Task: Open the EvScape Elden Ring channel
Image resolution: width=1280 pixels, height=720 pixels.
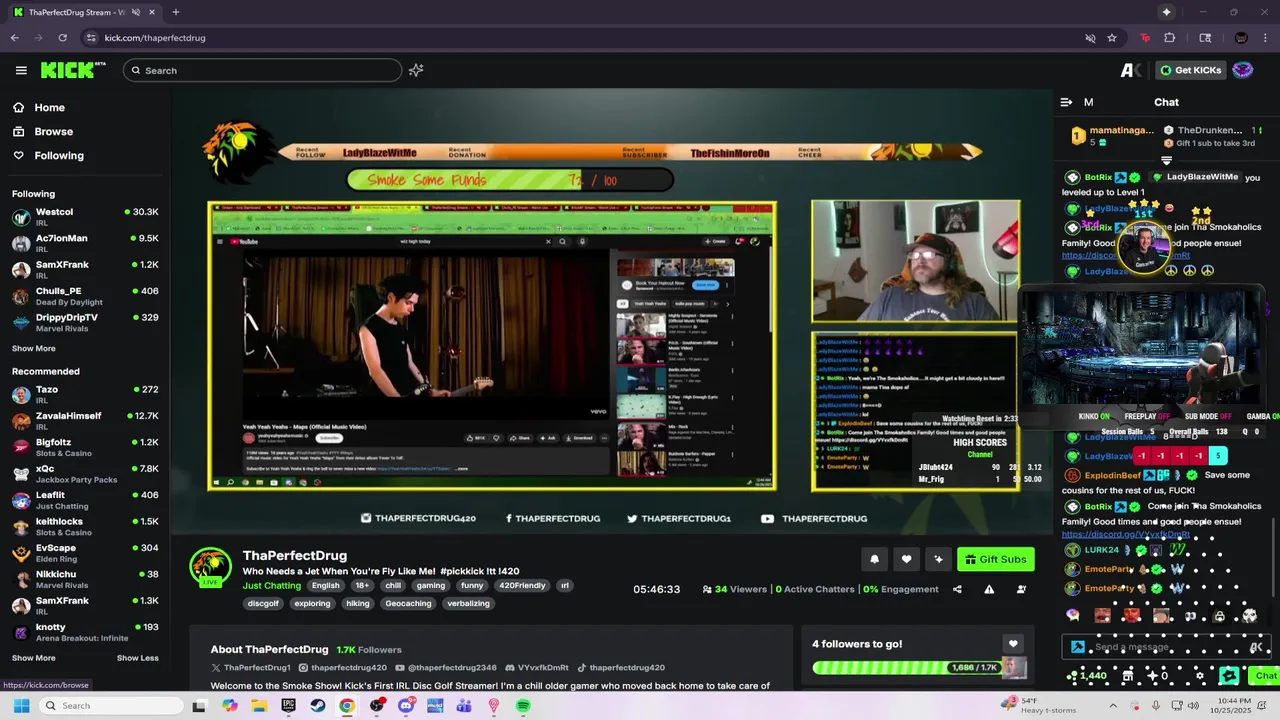Action: pyautogui.click(x=85, y=553)
